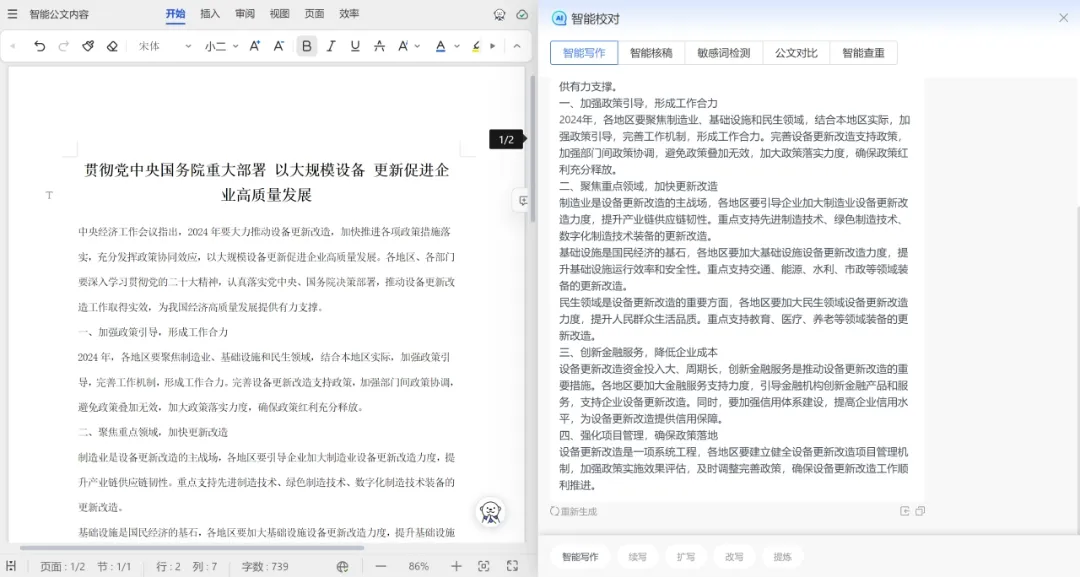Toggle underline formatting button

coord(355,46)
